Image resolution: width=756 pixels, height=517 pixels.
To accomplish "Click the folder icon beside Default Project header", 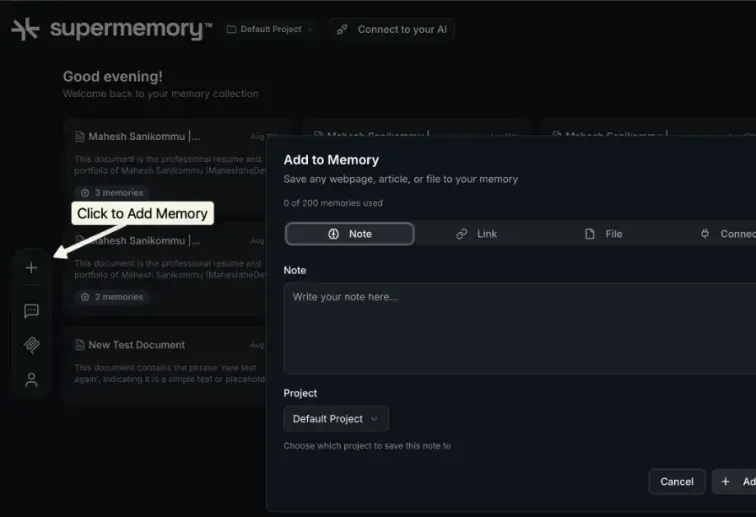I will [x=232, y=30].
